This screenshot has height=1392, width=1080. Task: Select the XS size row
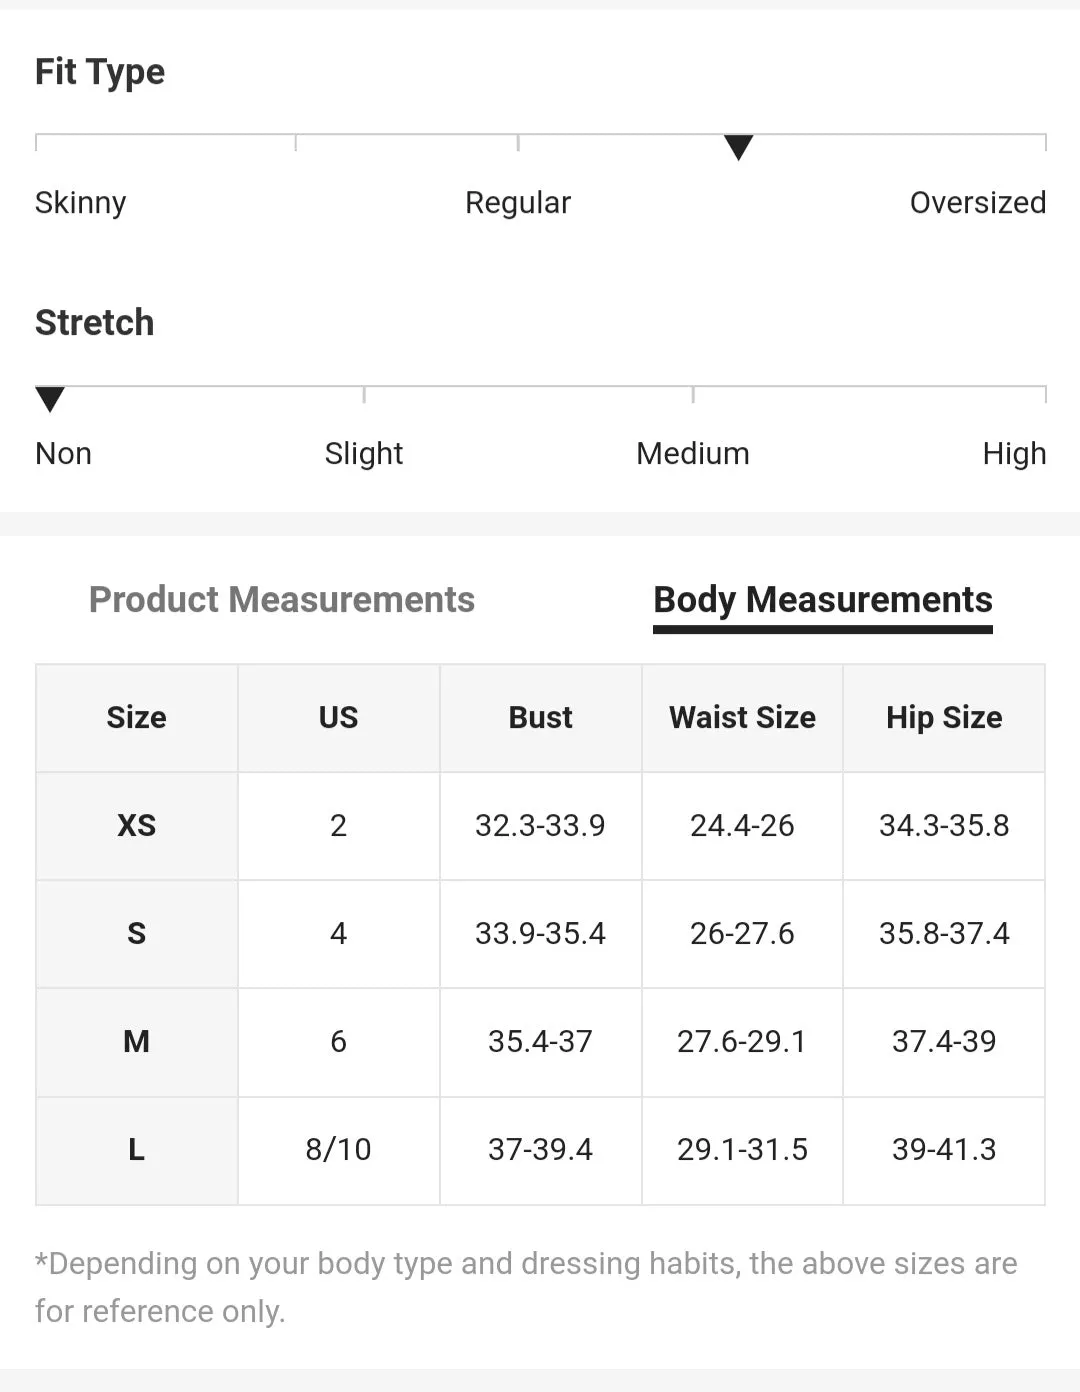point(540,826)
